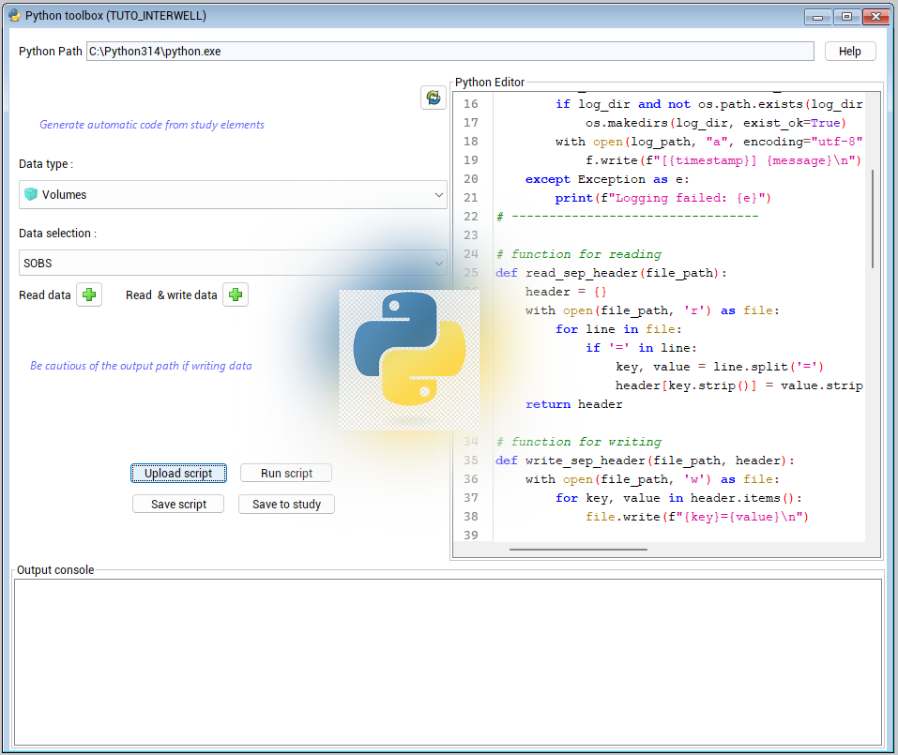Maximize the Python toolbox window

846,16
